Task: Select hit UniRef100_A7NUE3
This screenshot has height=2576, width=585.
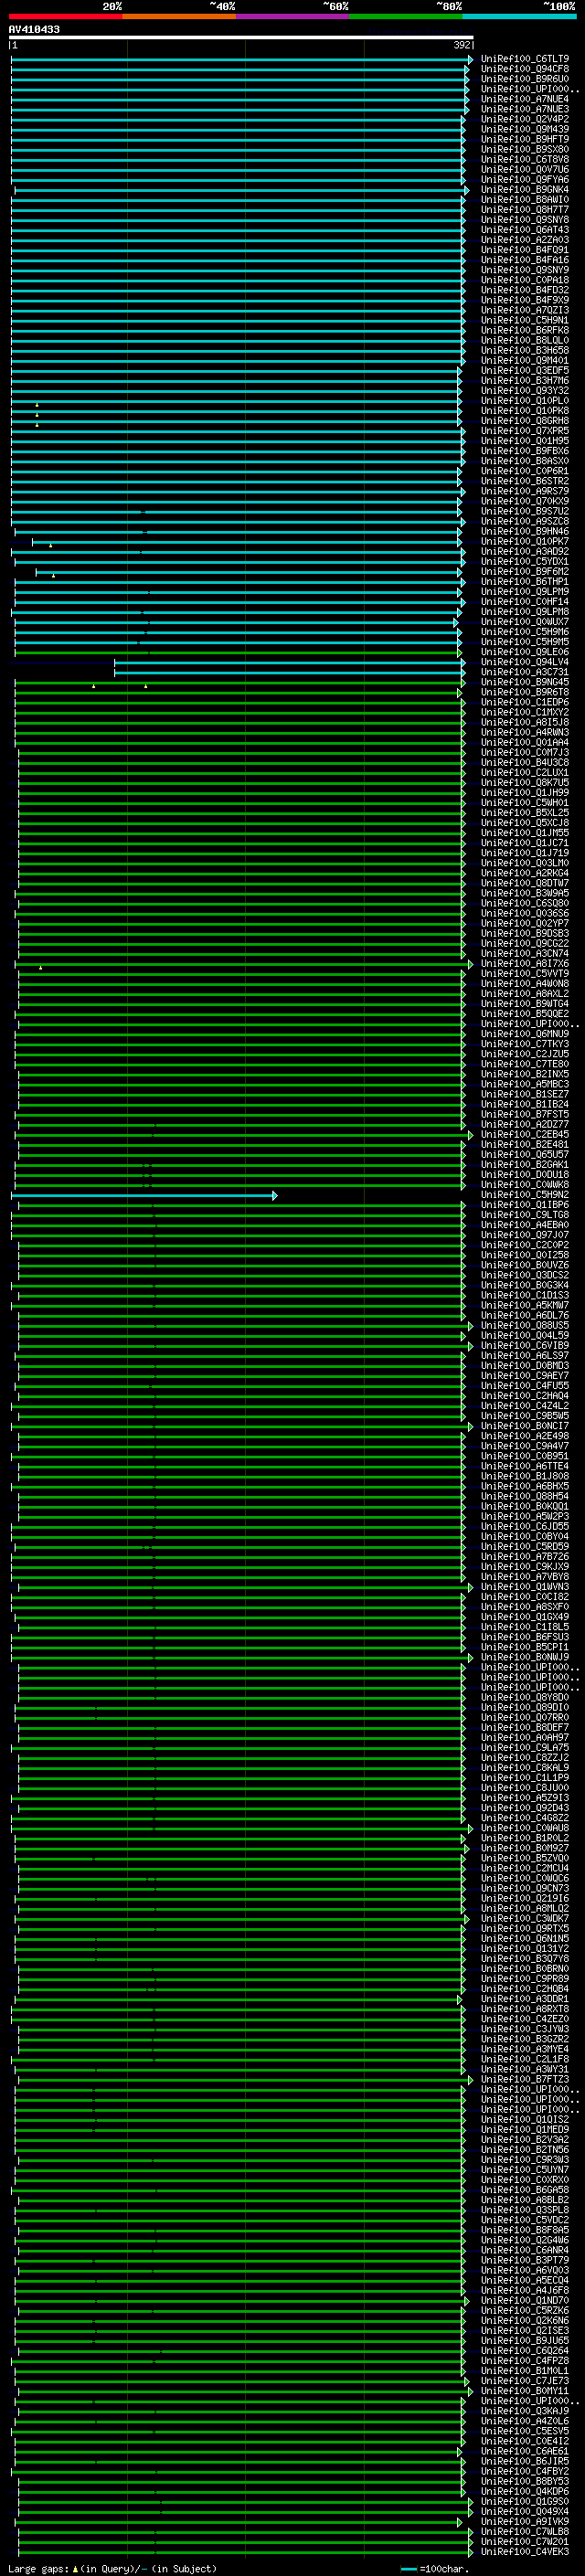Action: click(525, 109)
